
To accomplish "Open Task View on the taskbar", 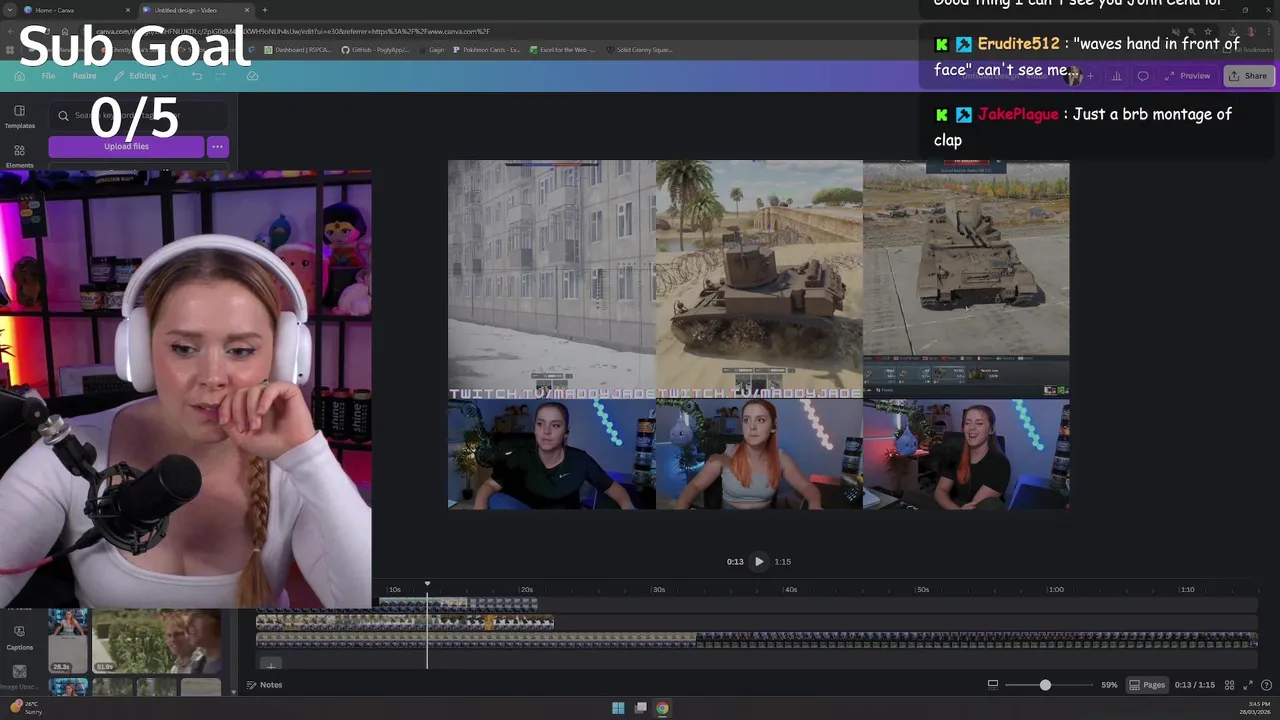I will pos(640,708).
